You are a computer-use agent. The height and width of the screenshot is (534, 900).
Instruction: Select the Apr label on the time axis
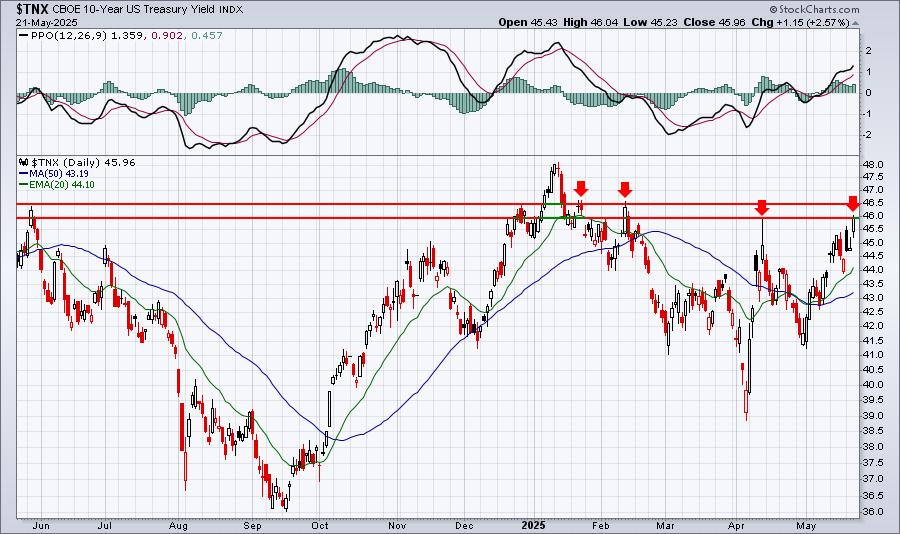coord(736,525)
